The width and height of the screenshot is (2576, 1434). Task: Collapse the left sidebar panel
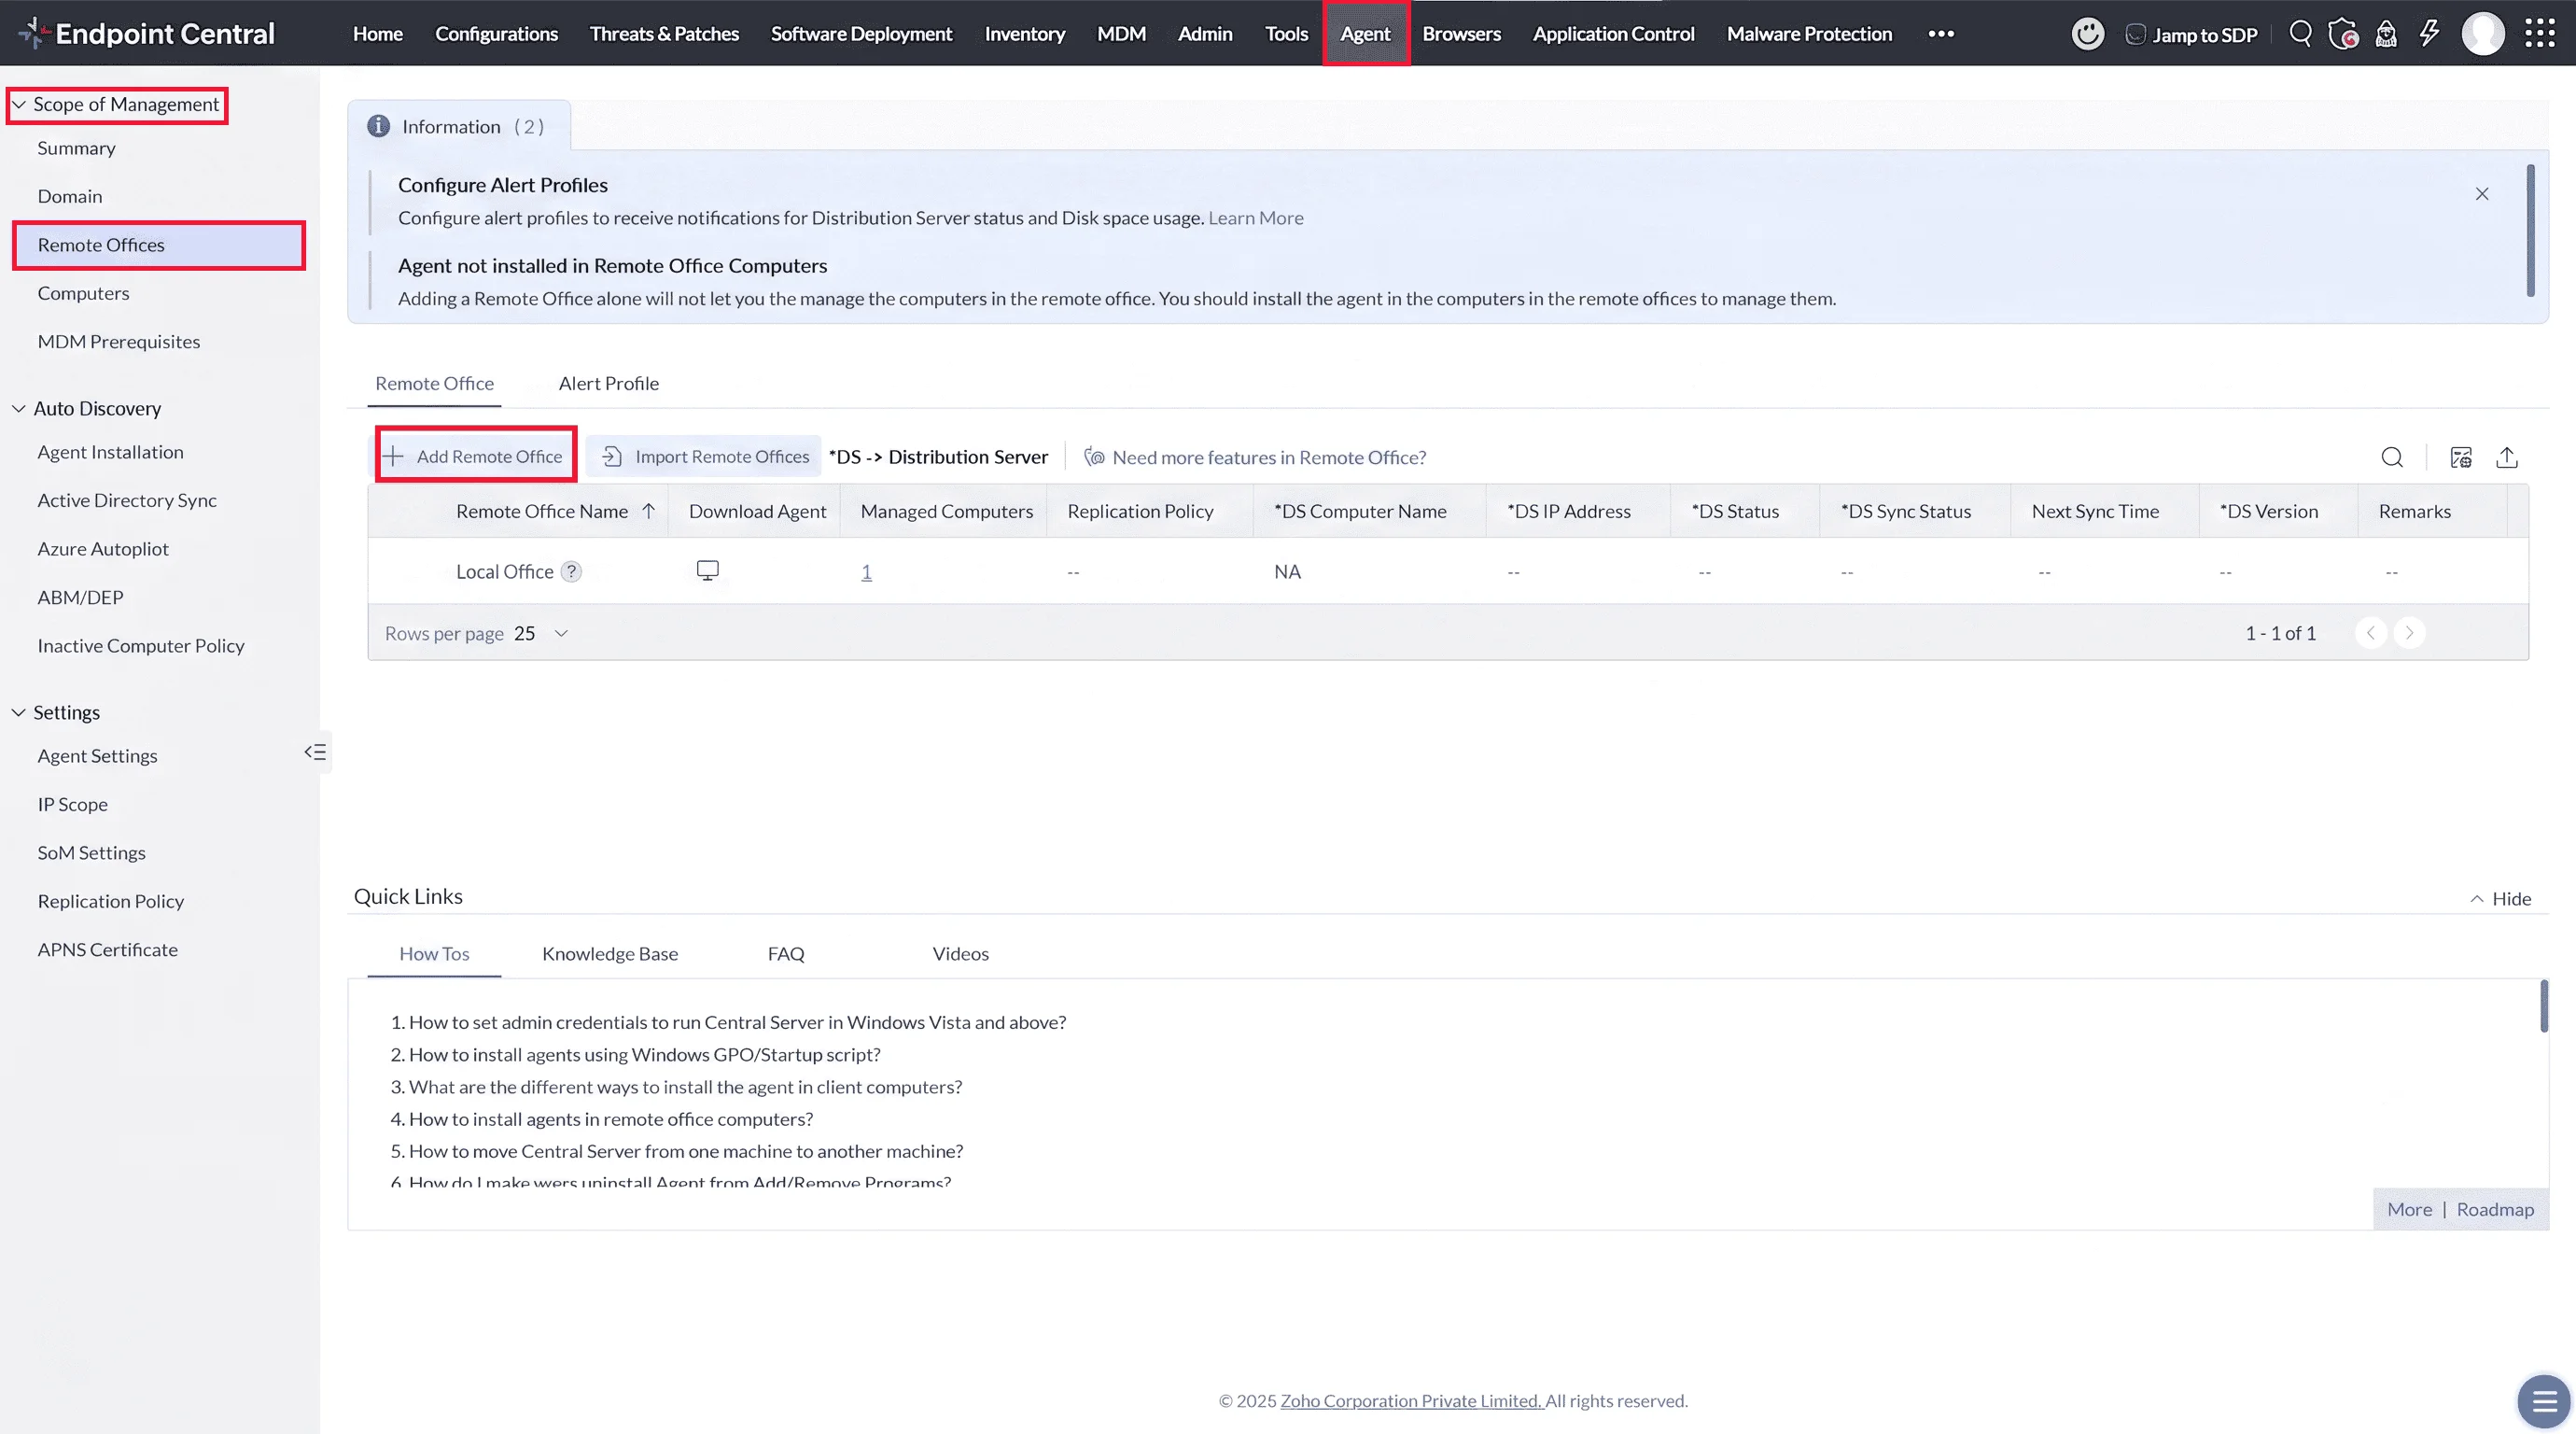click(315, 752)
